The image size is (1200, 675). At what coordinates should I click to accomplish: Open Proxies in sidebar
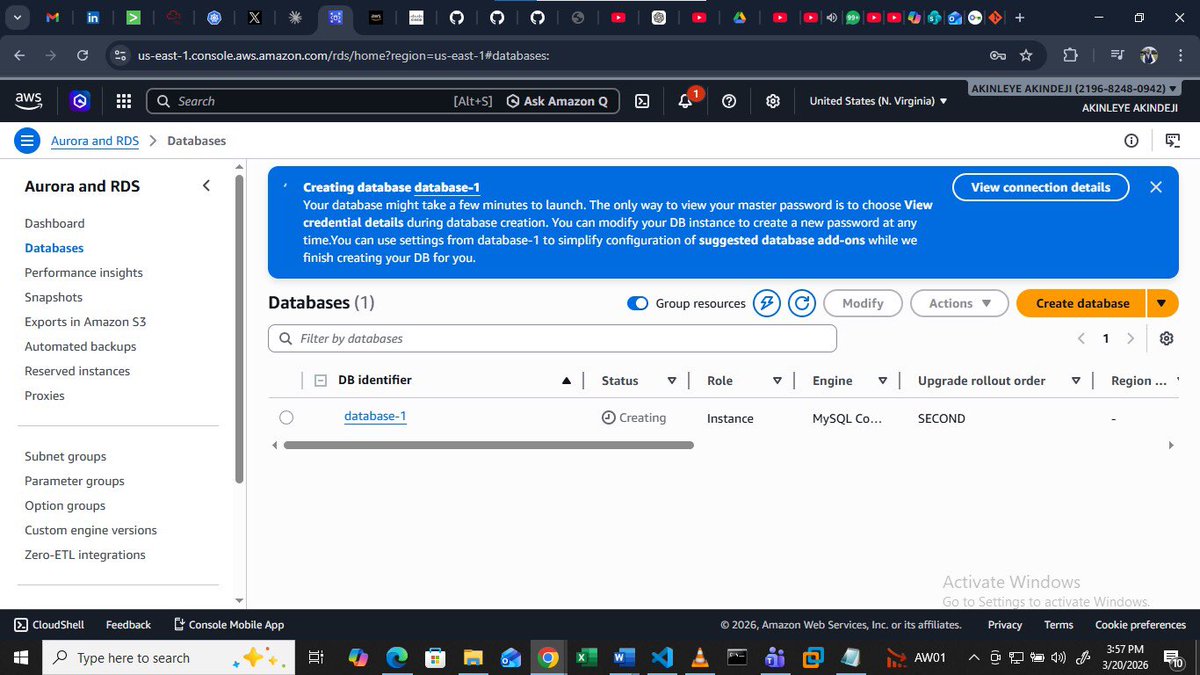point(45,395)
